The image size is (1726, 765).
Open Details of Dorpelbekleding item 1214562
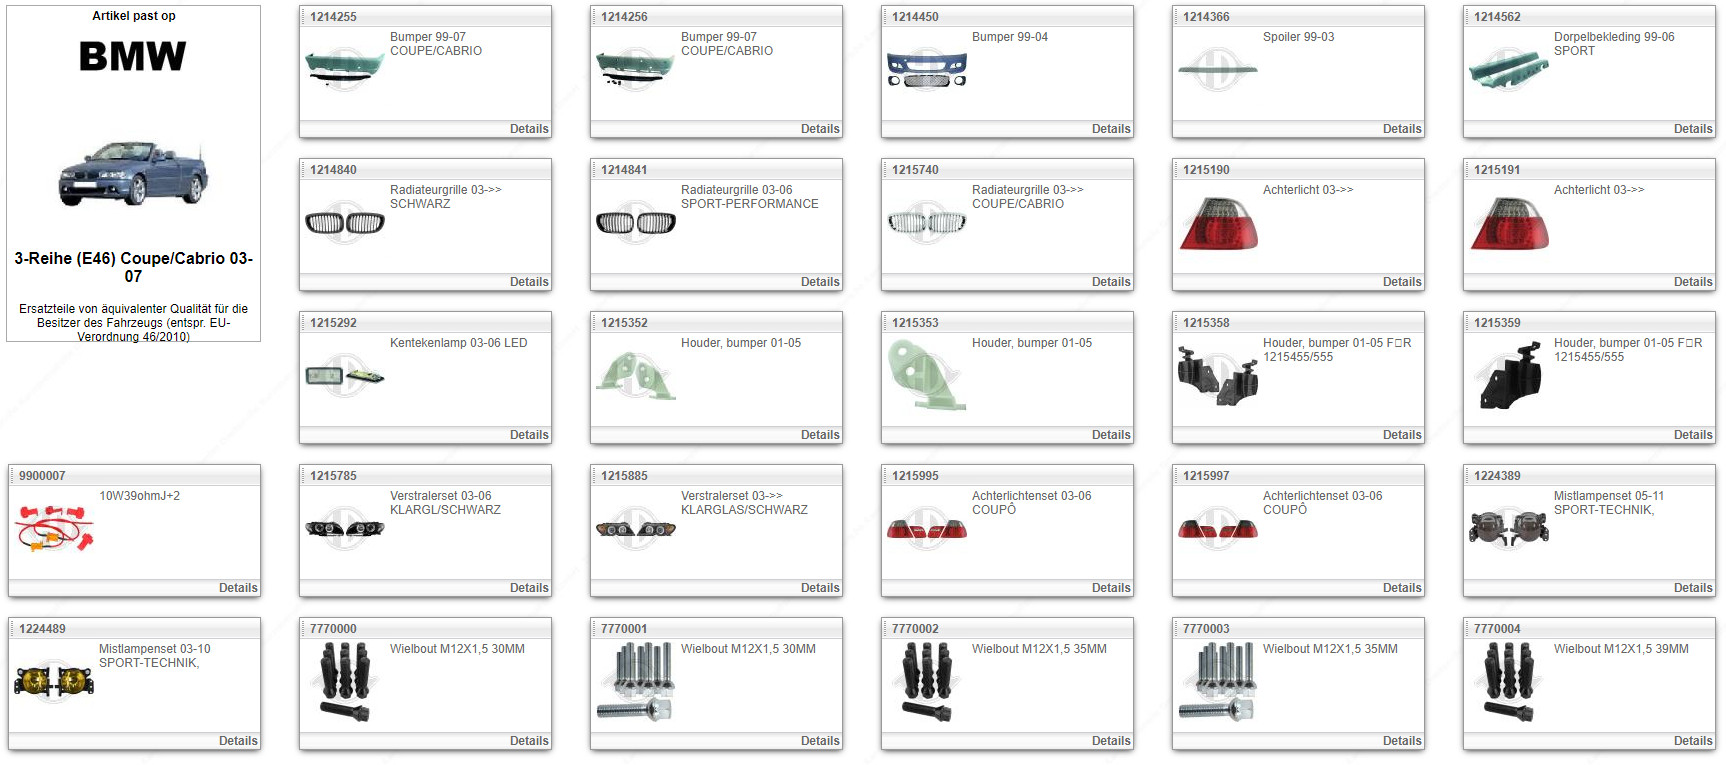coord(1693,129)
